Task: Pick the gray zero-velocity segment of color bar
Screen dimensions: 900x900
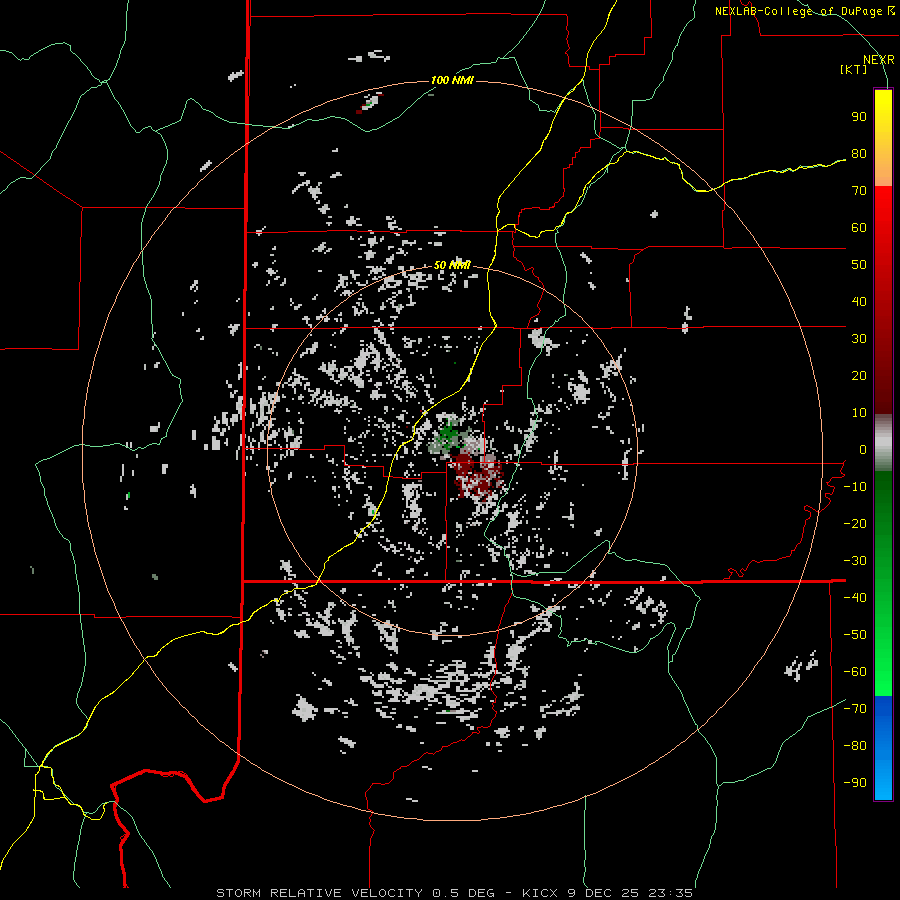Action: (x=883, y=443)
